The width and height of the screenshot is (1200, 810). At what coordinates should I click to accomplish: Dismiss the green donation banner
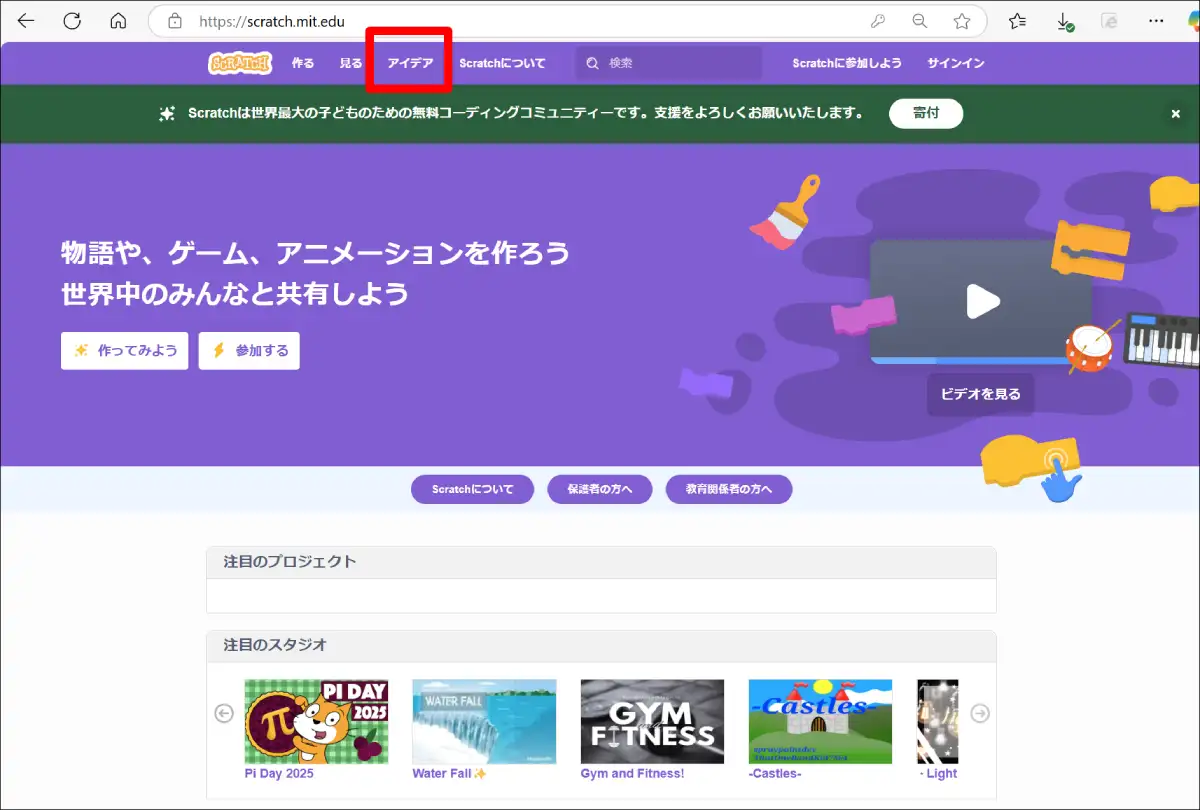coord(1176,114)
